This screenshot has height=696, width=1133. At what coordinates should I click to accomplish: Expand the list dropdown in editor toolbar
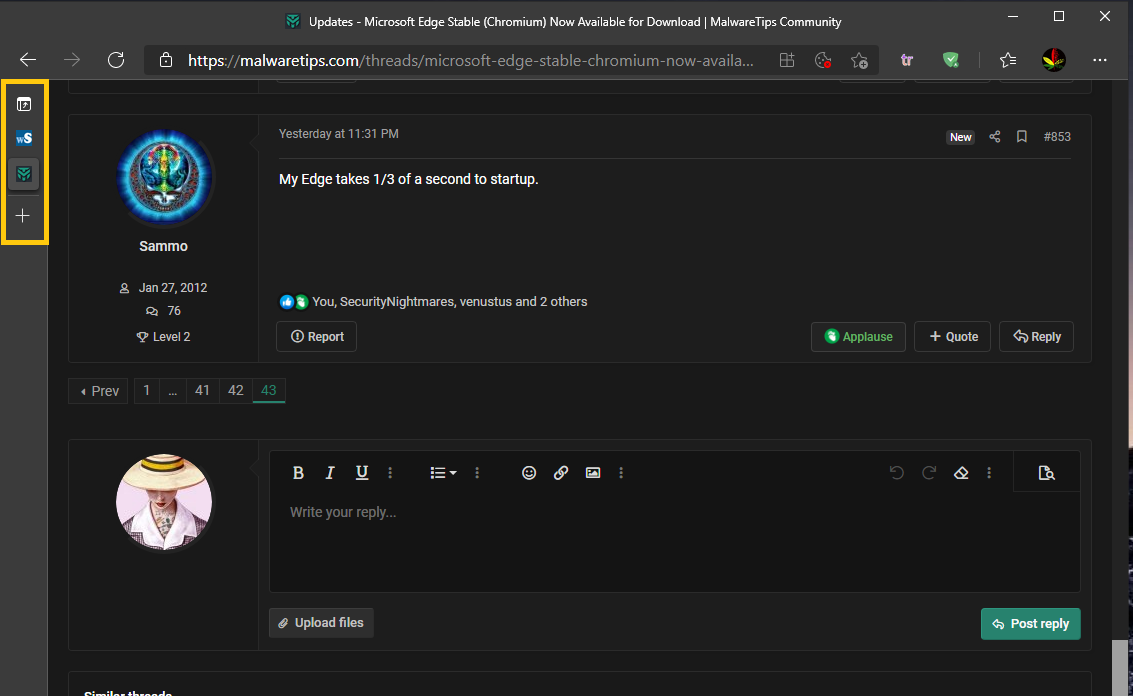click(x=443, y=473)
